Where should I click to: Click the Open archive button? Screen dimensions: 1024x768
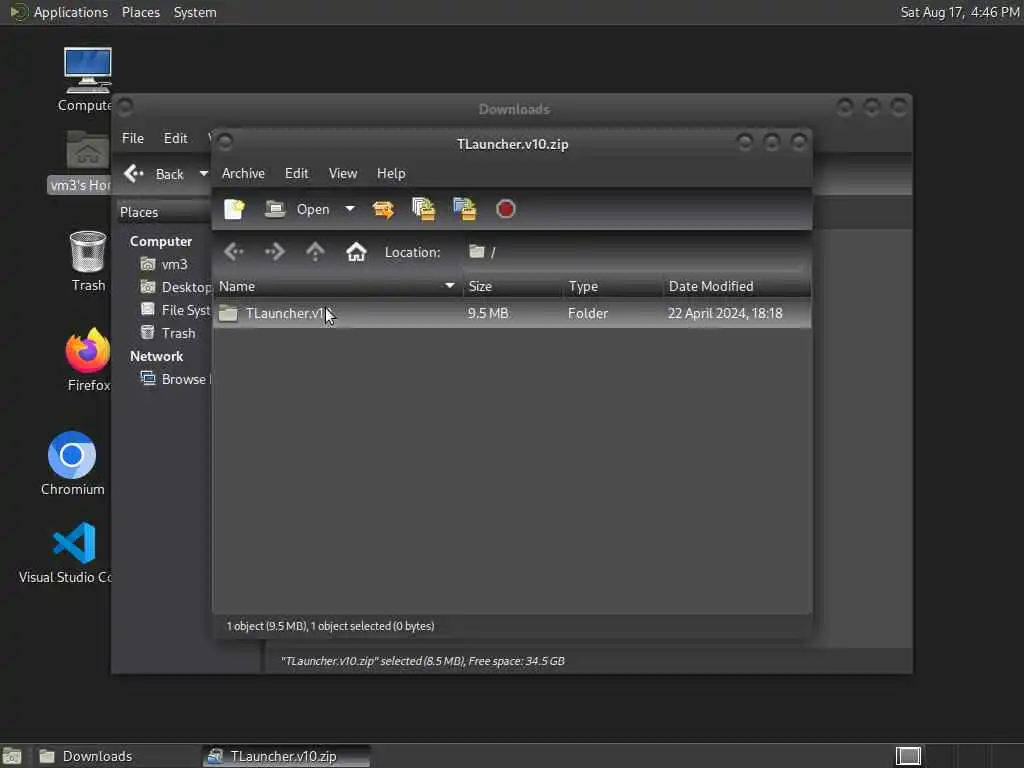tap(297, 209)
